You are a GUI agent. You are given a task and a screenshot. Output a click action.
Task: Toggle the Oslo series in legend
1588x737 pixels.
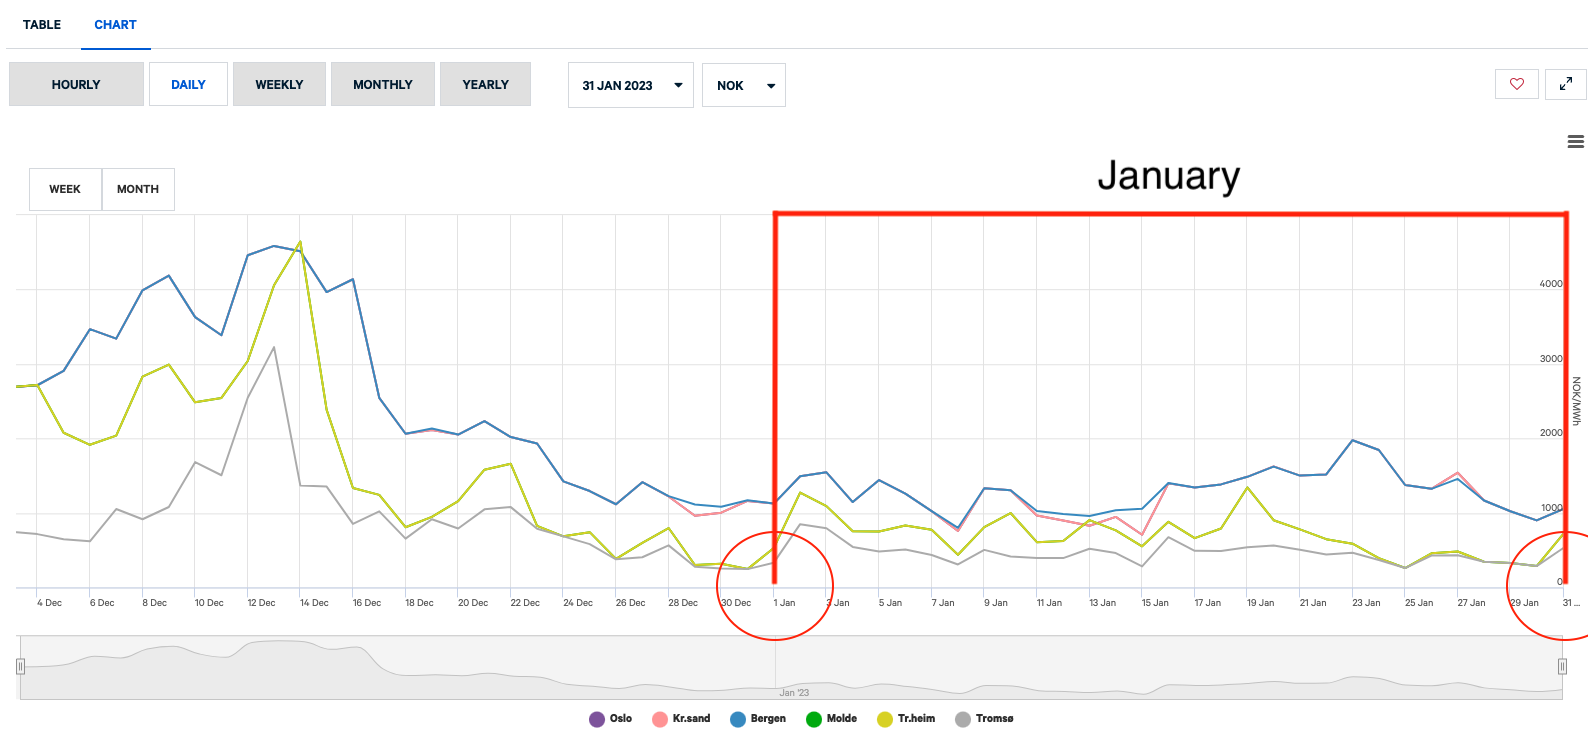click(611, 719)
